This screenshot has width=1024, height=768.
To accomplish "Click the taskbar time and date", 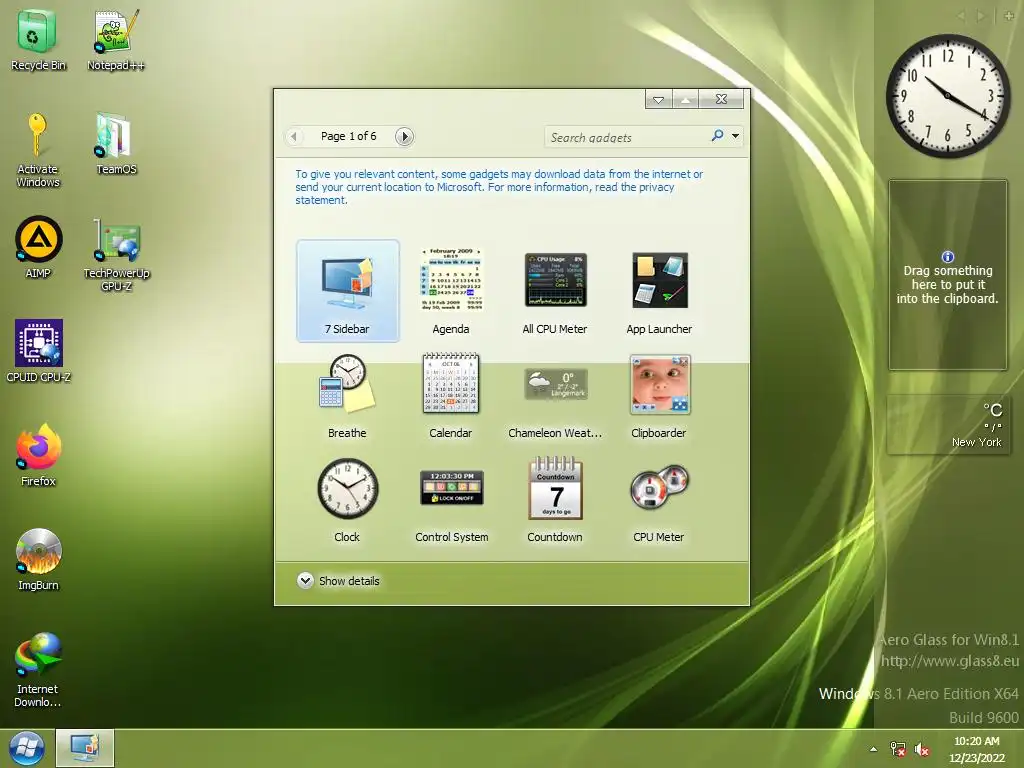I will click(976, 749).
